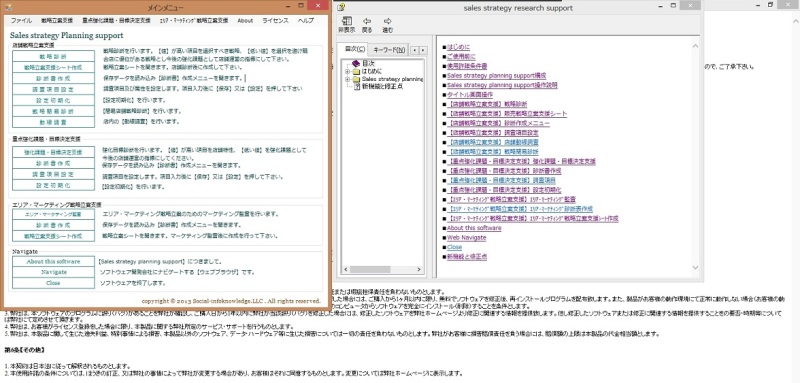Click folder icon beside Sales strategy planning tree item

point(356,79)
